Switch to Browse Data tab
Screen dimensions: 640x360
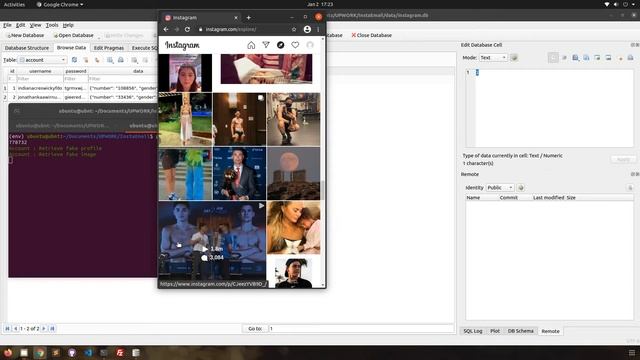coord(71,48)
